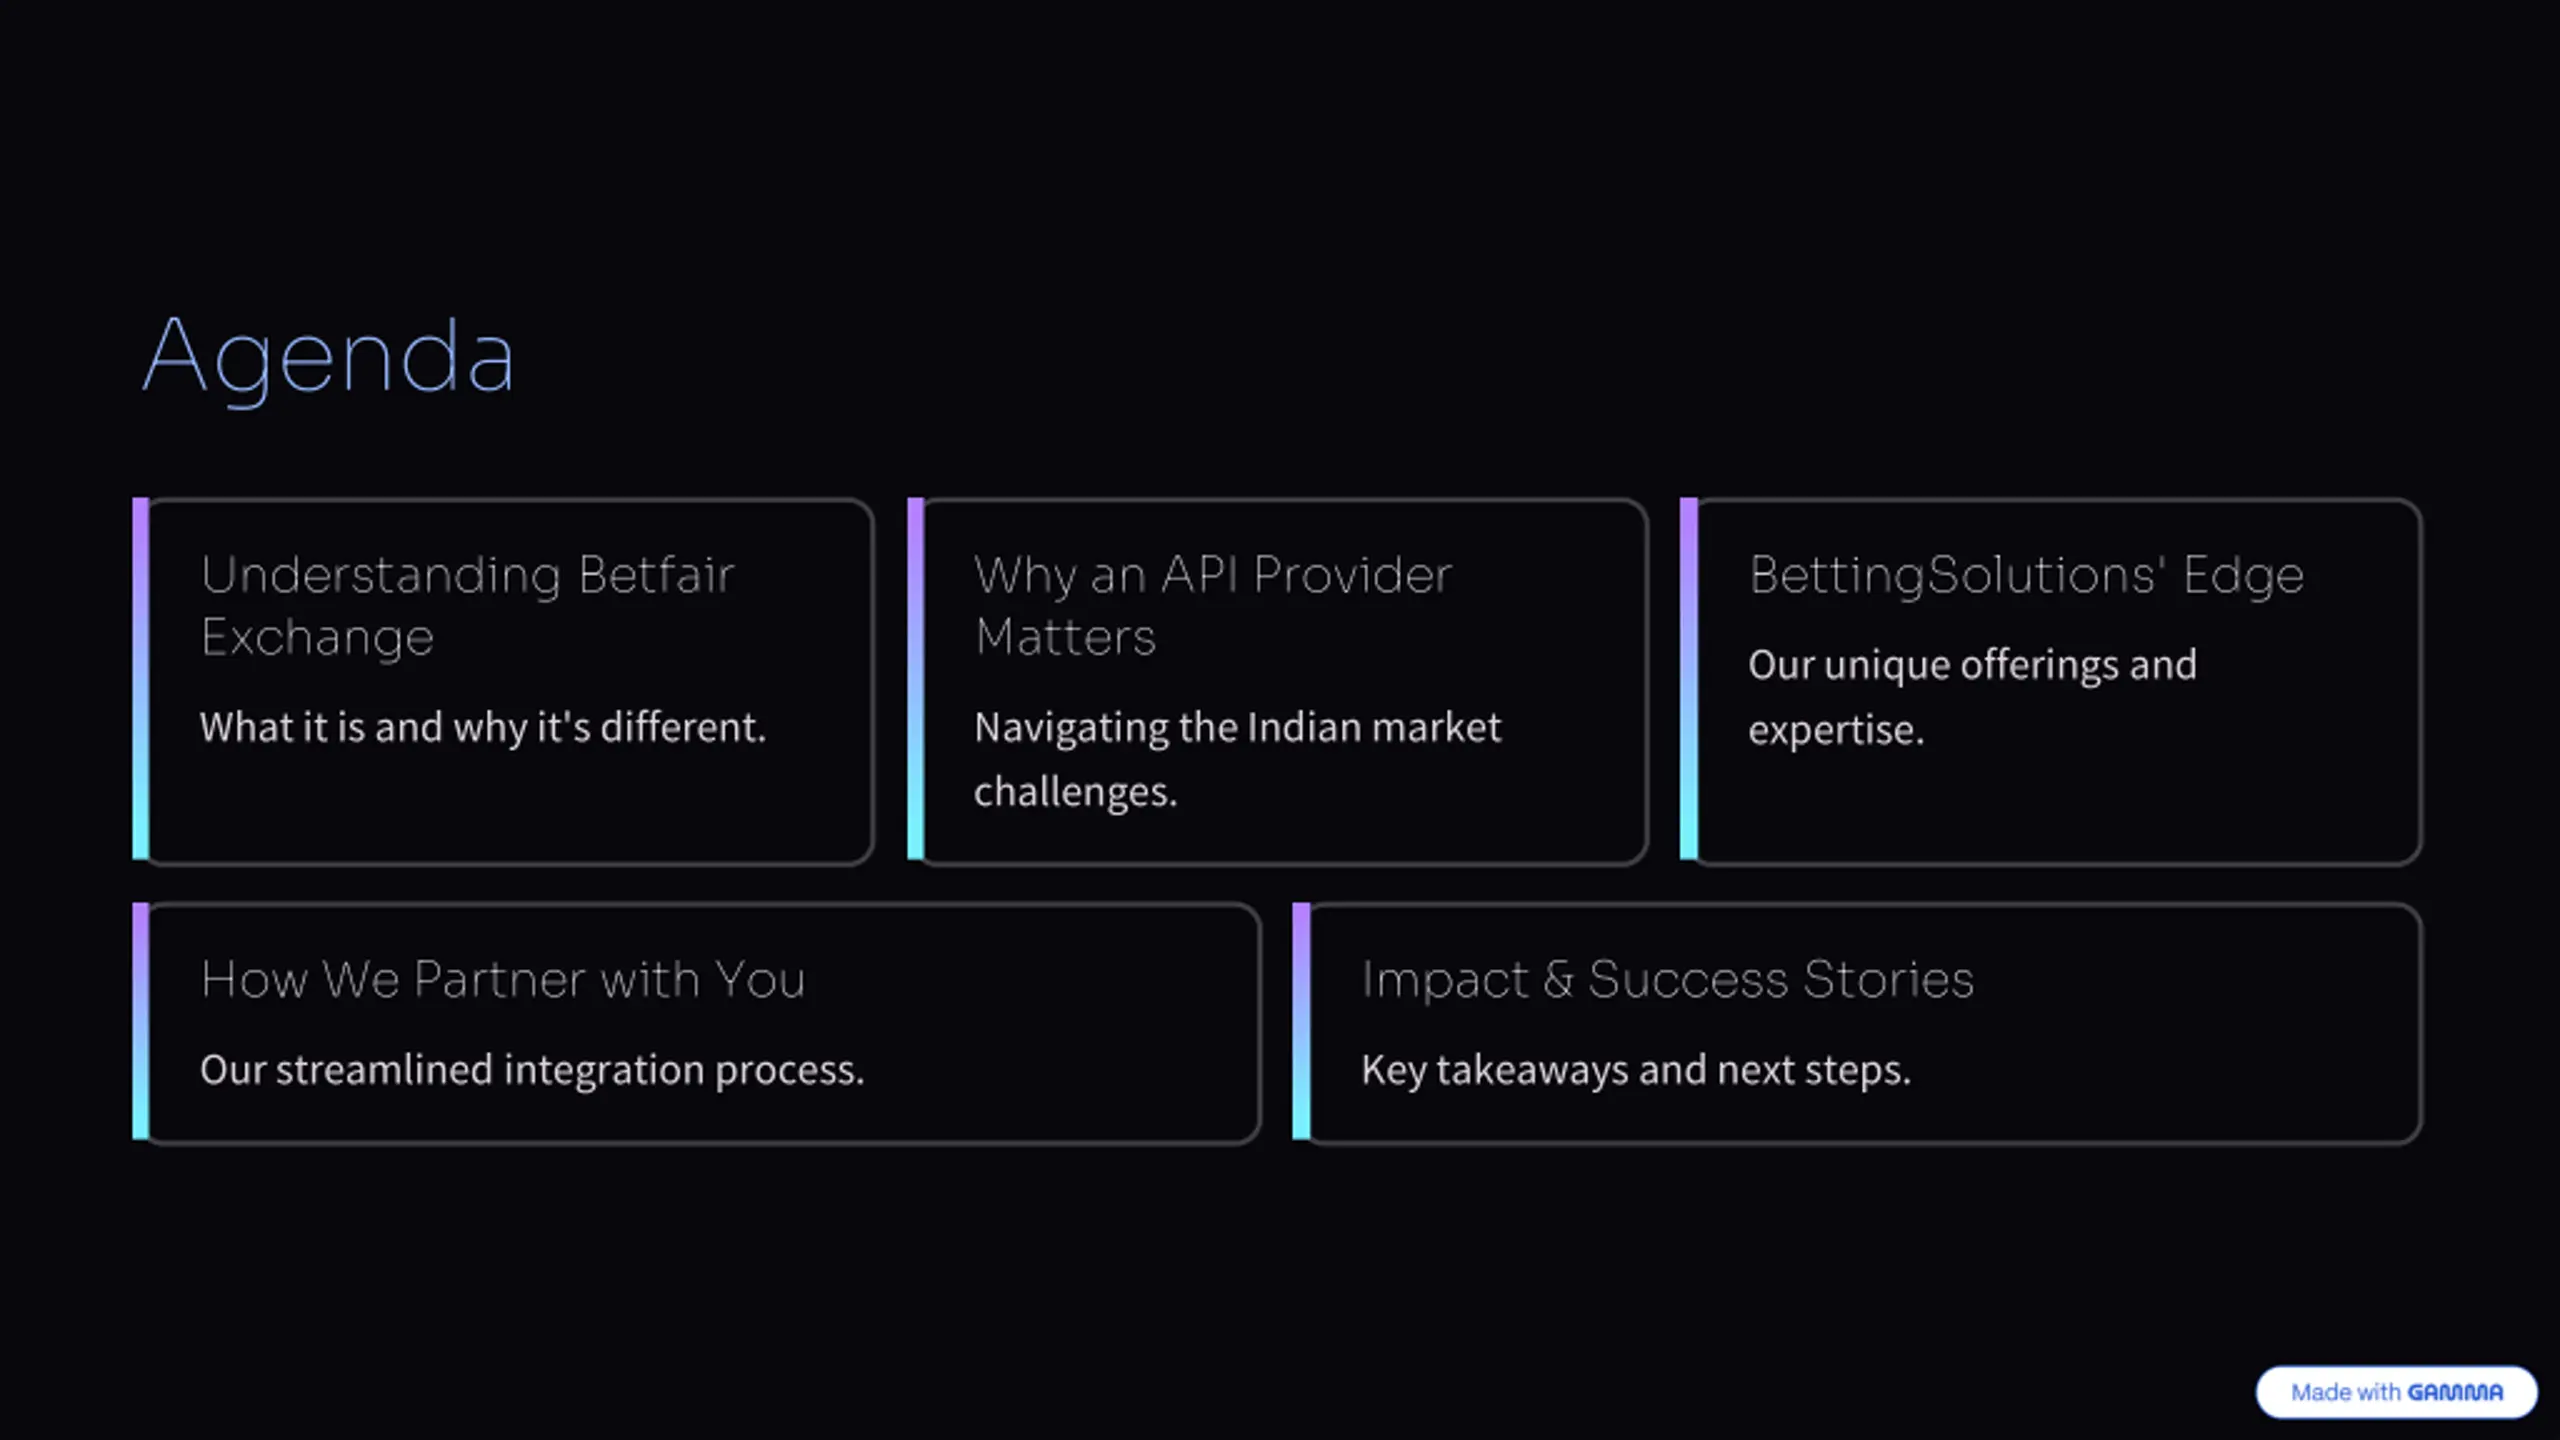The width and height of the screenshot is (2560, 1440).
Task: Click gradient accent bar of API Provider card
Action: 915,678
